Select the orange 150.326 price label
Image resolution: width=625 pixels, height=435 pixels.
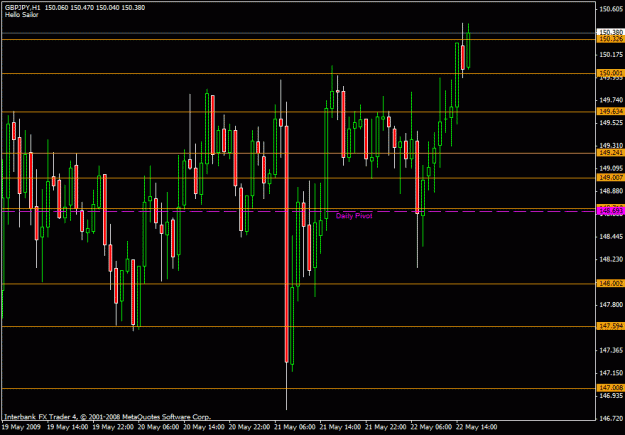(610, 39)
